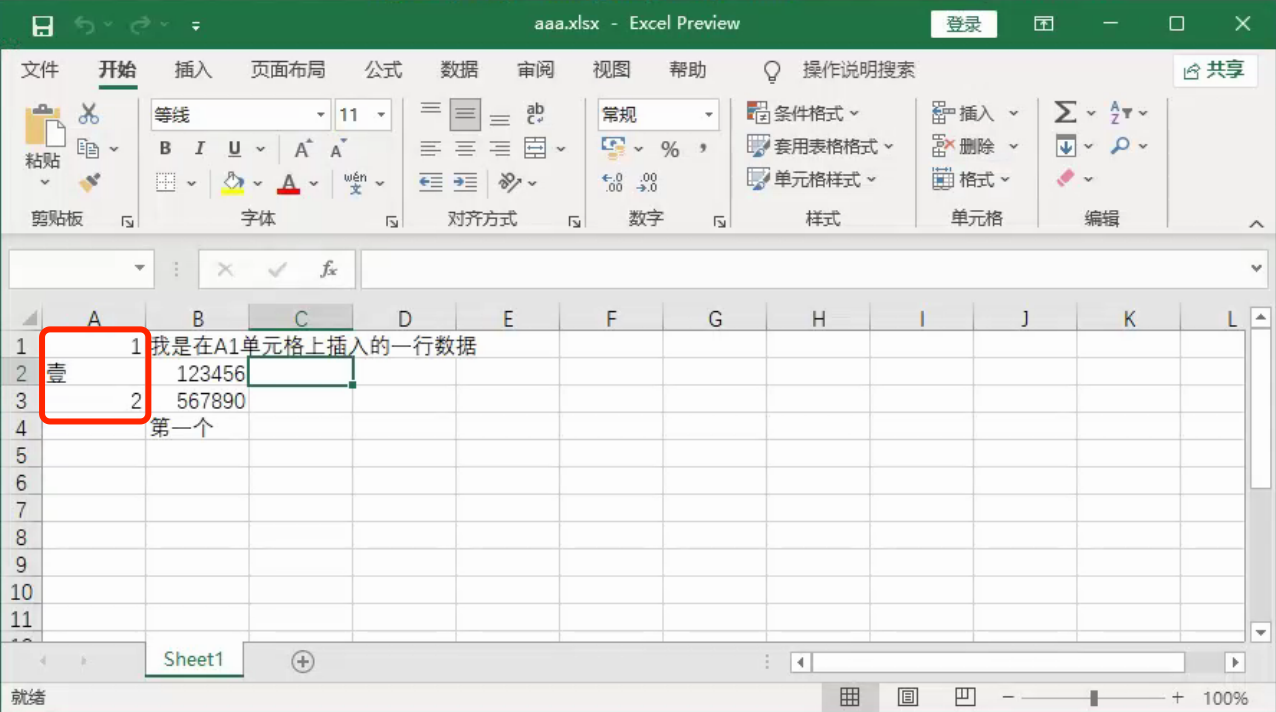Toggle italic formatting
The height and width of the screenshot is (712, 1276).
[199, 149]
